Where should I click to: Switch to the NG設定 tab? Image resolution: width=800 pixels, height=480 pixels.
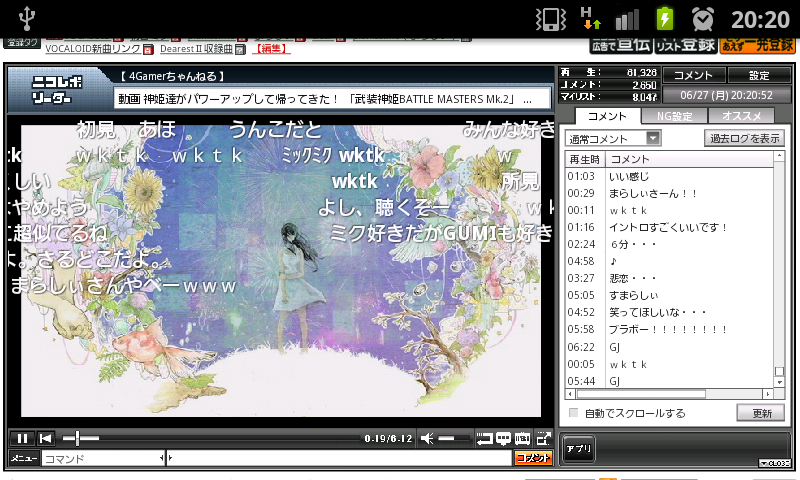[x=674, y=116]
